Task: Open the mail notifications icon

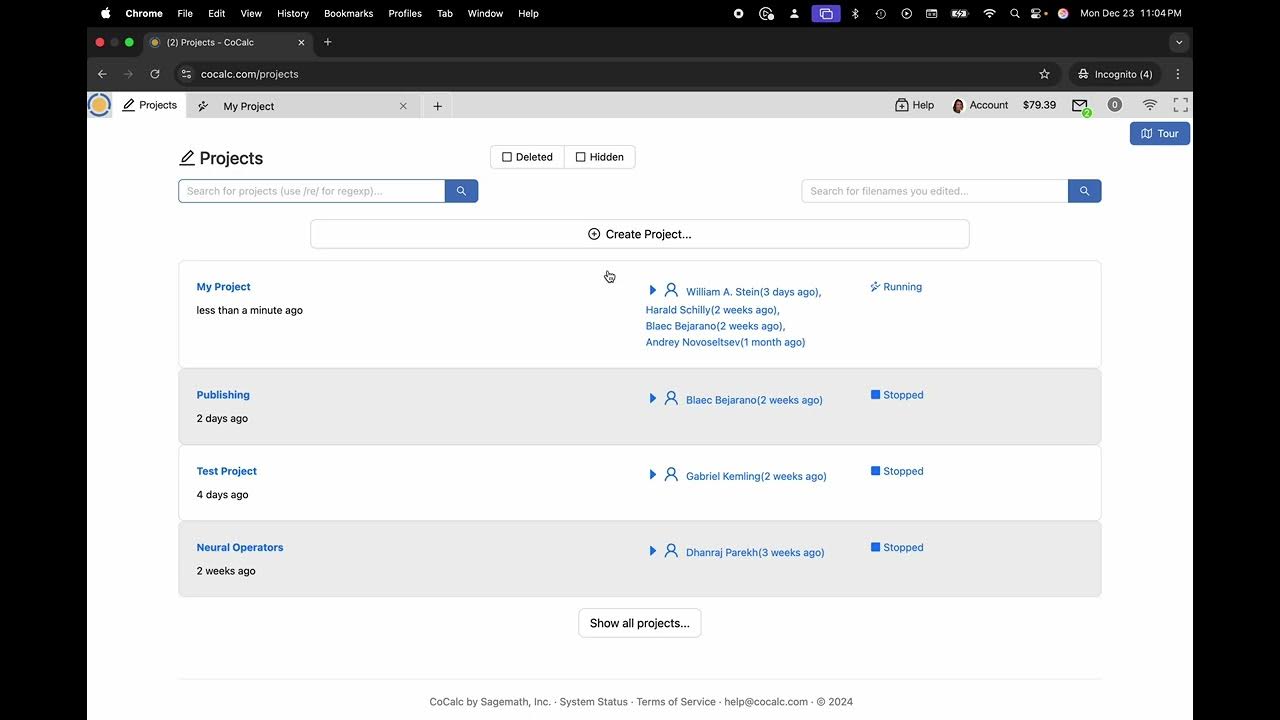Action: (1079, 105)
